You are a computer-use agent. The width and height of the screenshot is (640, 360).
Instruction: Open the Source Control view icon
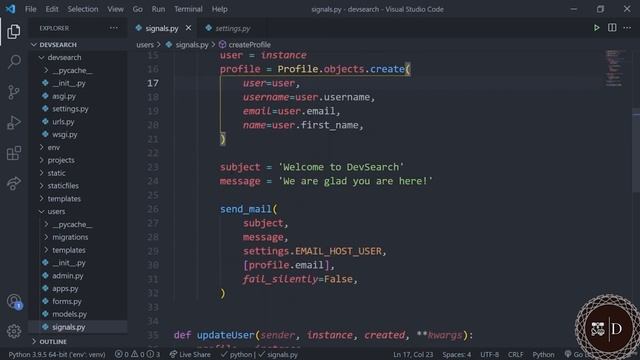tap(13, 92)
